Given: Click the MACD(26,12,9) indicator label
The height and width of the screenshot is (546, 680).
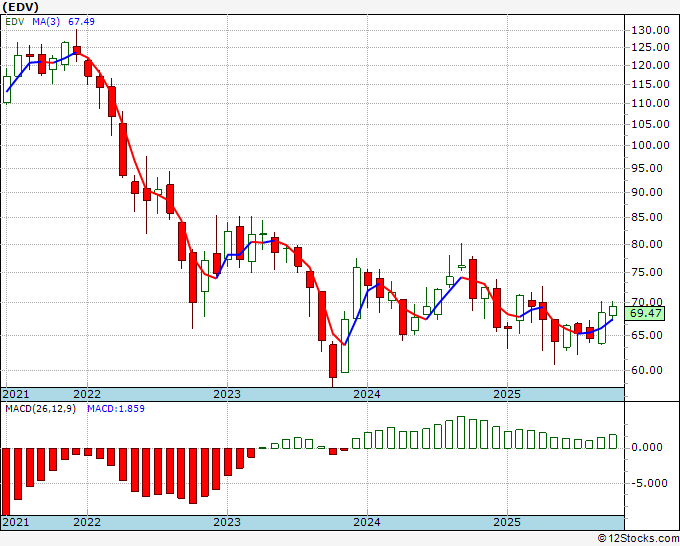Looking at the screenshot, I should [x=40, y=409].
